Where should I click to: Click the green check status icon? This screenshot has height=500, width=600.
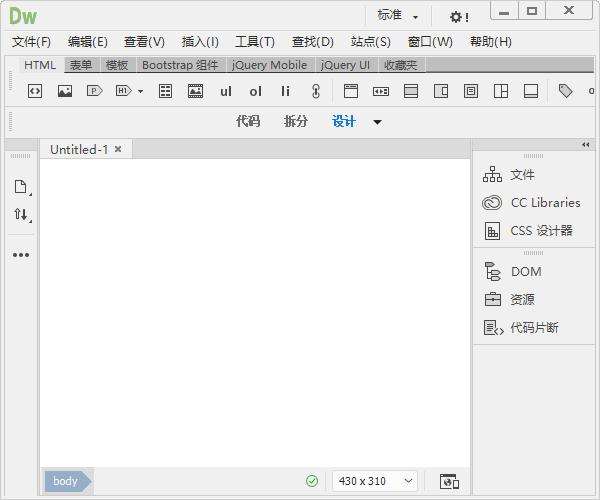pos(312,481)
